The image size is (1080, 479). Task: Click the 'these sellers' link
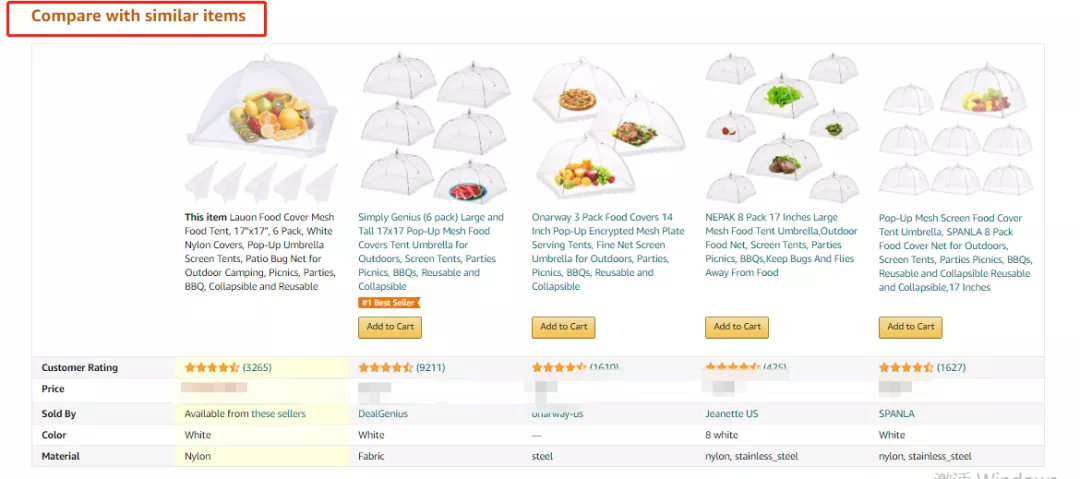tap(278, 414)
